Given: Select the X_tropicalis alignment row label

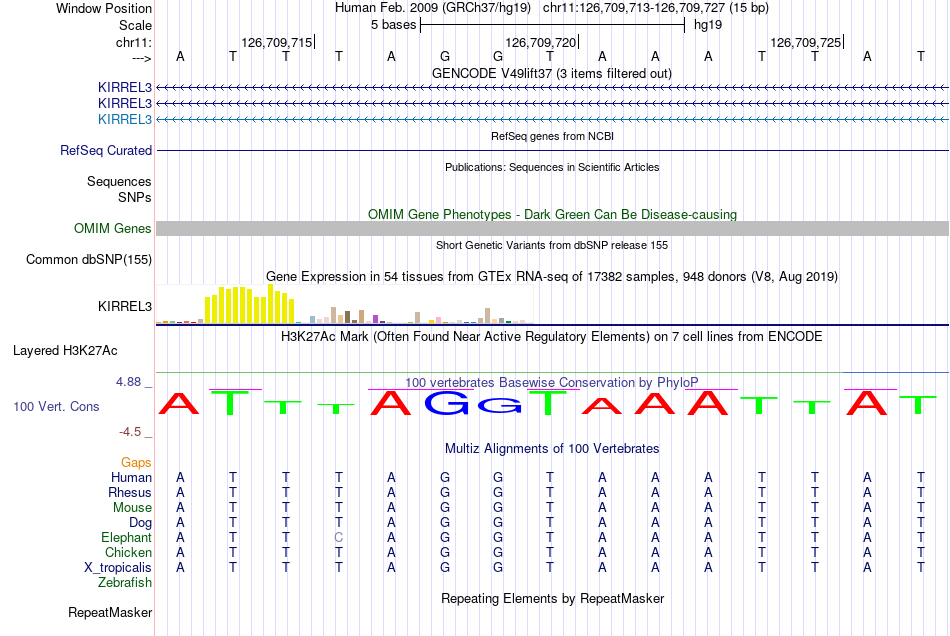Looking at the screenshot, I should pyautogui.click(x=118, y=568).
